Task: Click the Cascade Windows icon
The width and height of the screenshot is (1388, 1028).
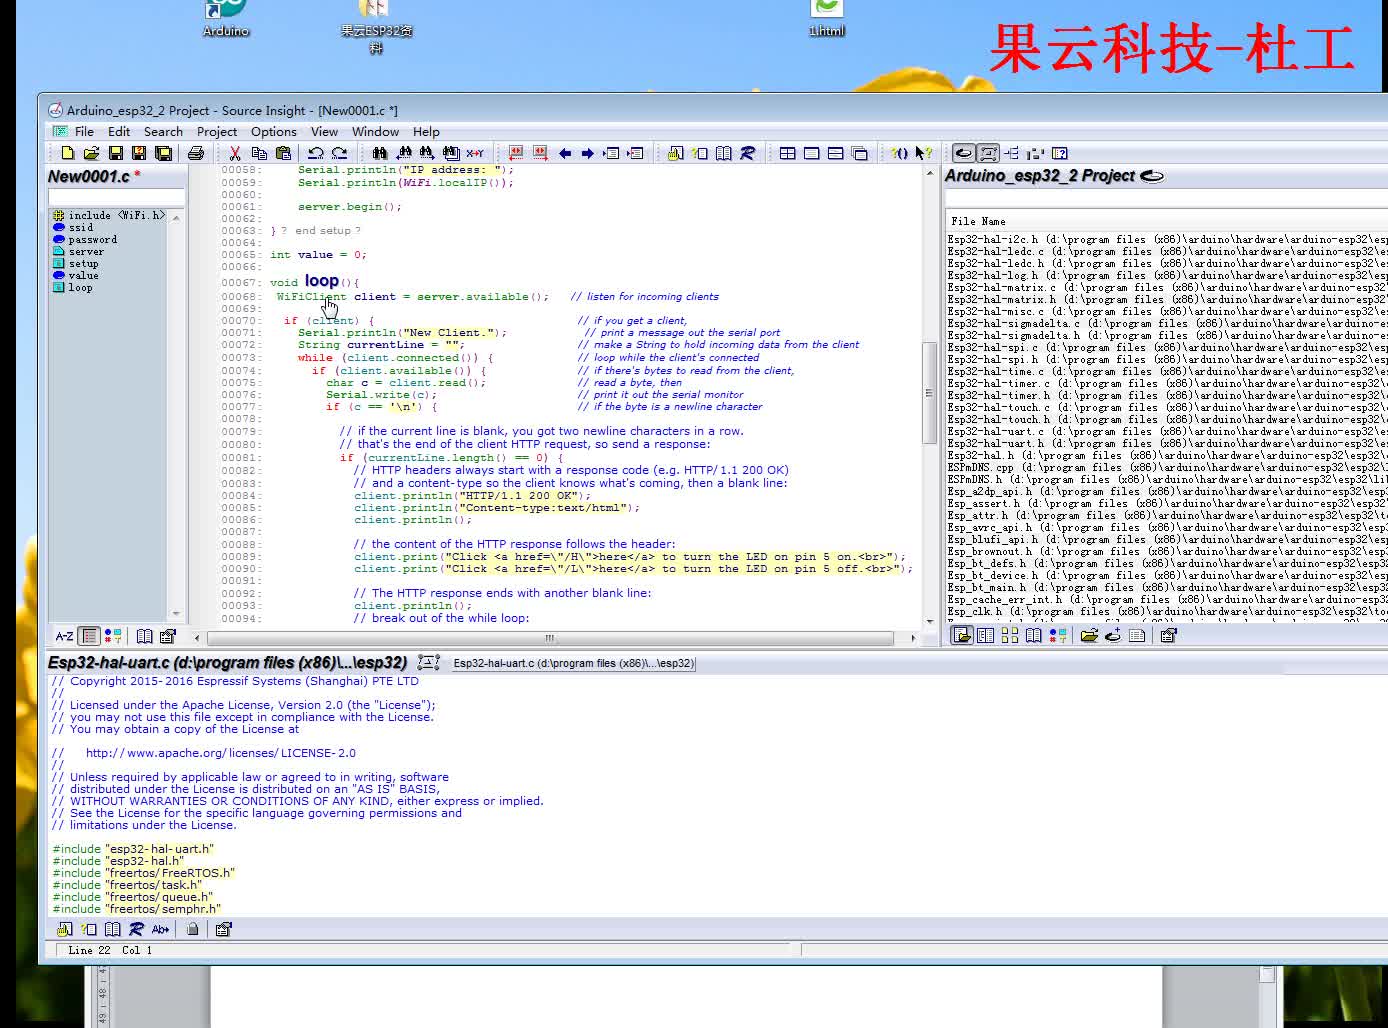Action: click(859, 153)
